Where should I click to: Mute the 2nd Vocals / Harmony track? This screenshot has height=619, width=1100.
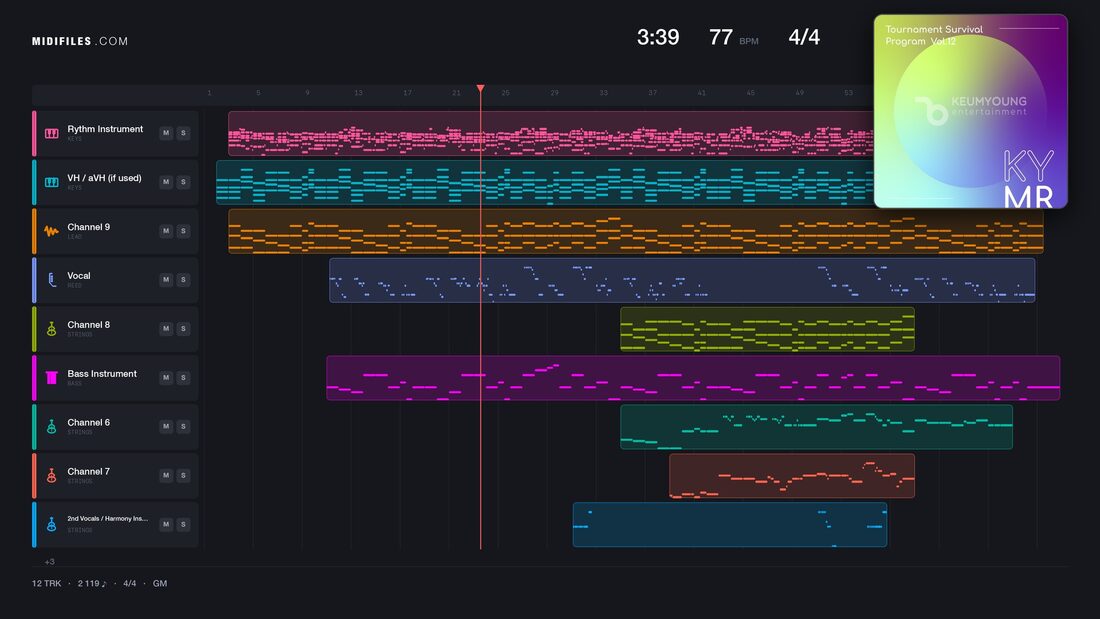click(x=166, y=524)
